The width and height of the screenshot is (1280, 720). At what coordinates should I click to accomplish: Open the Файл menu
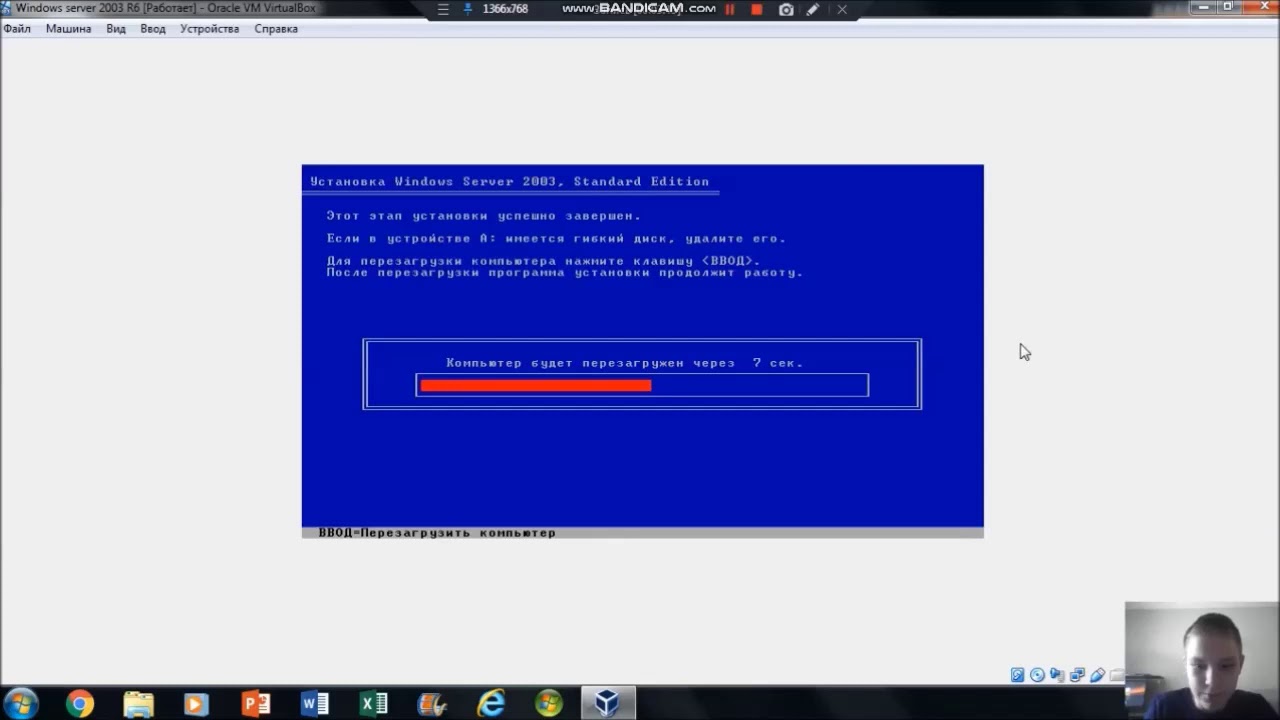tap(17, 29)
